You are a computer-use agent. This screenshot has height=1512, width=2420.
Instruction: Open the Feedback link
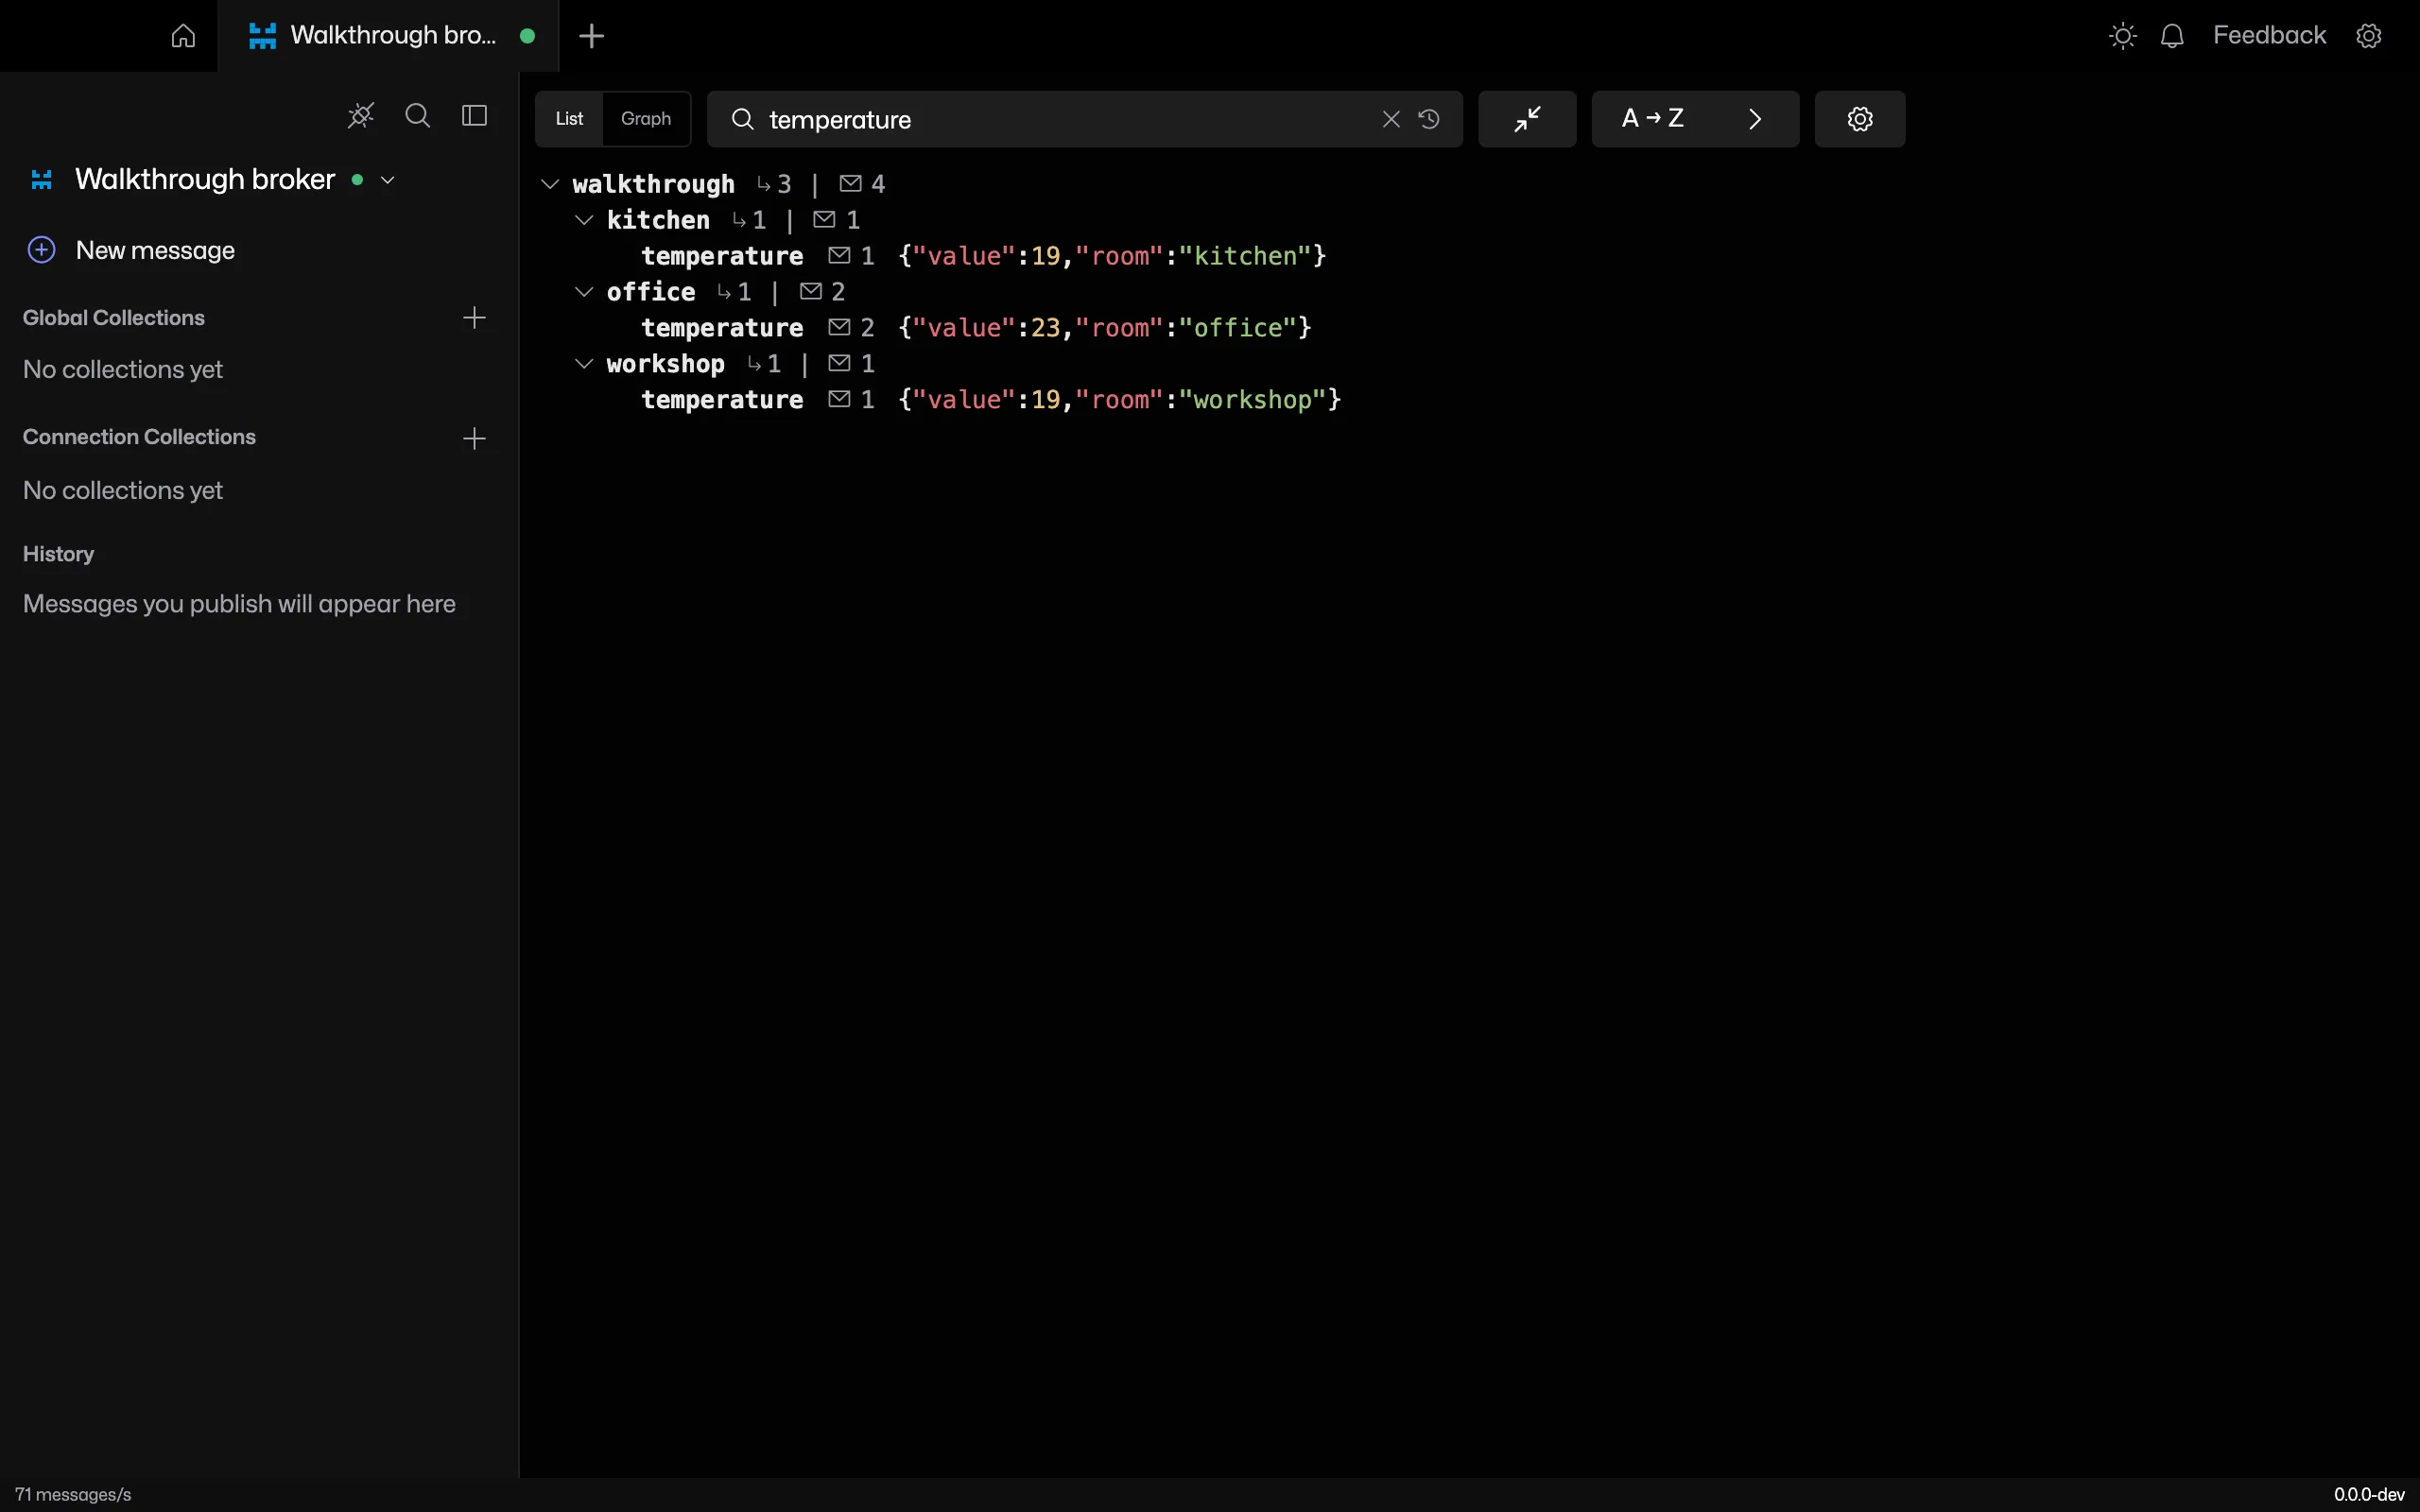(2269, 35)
